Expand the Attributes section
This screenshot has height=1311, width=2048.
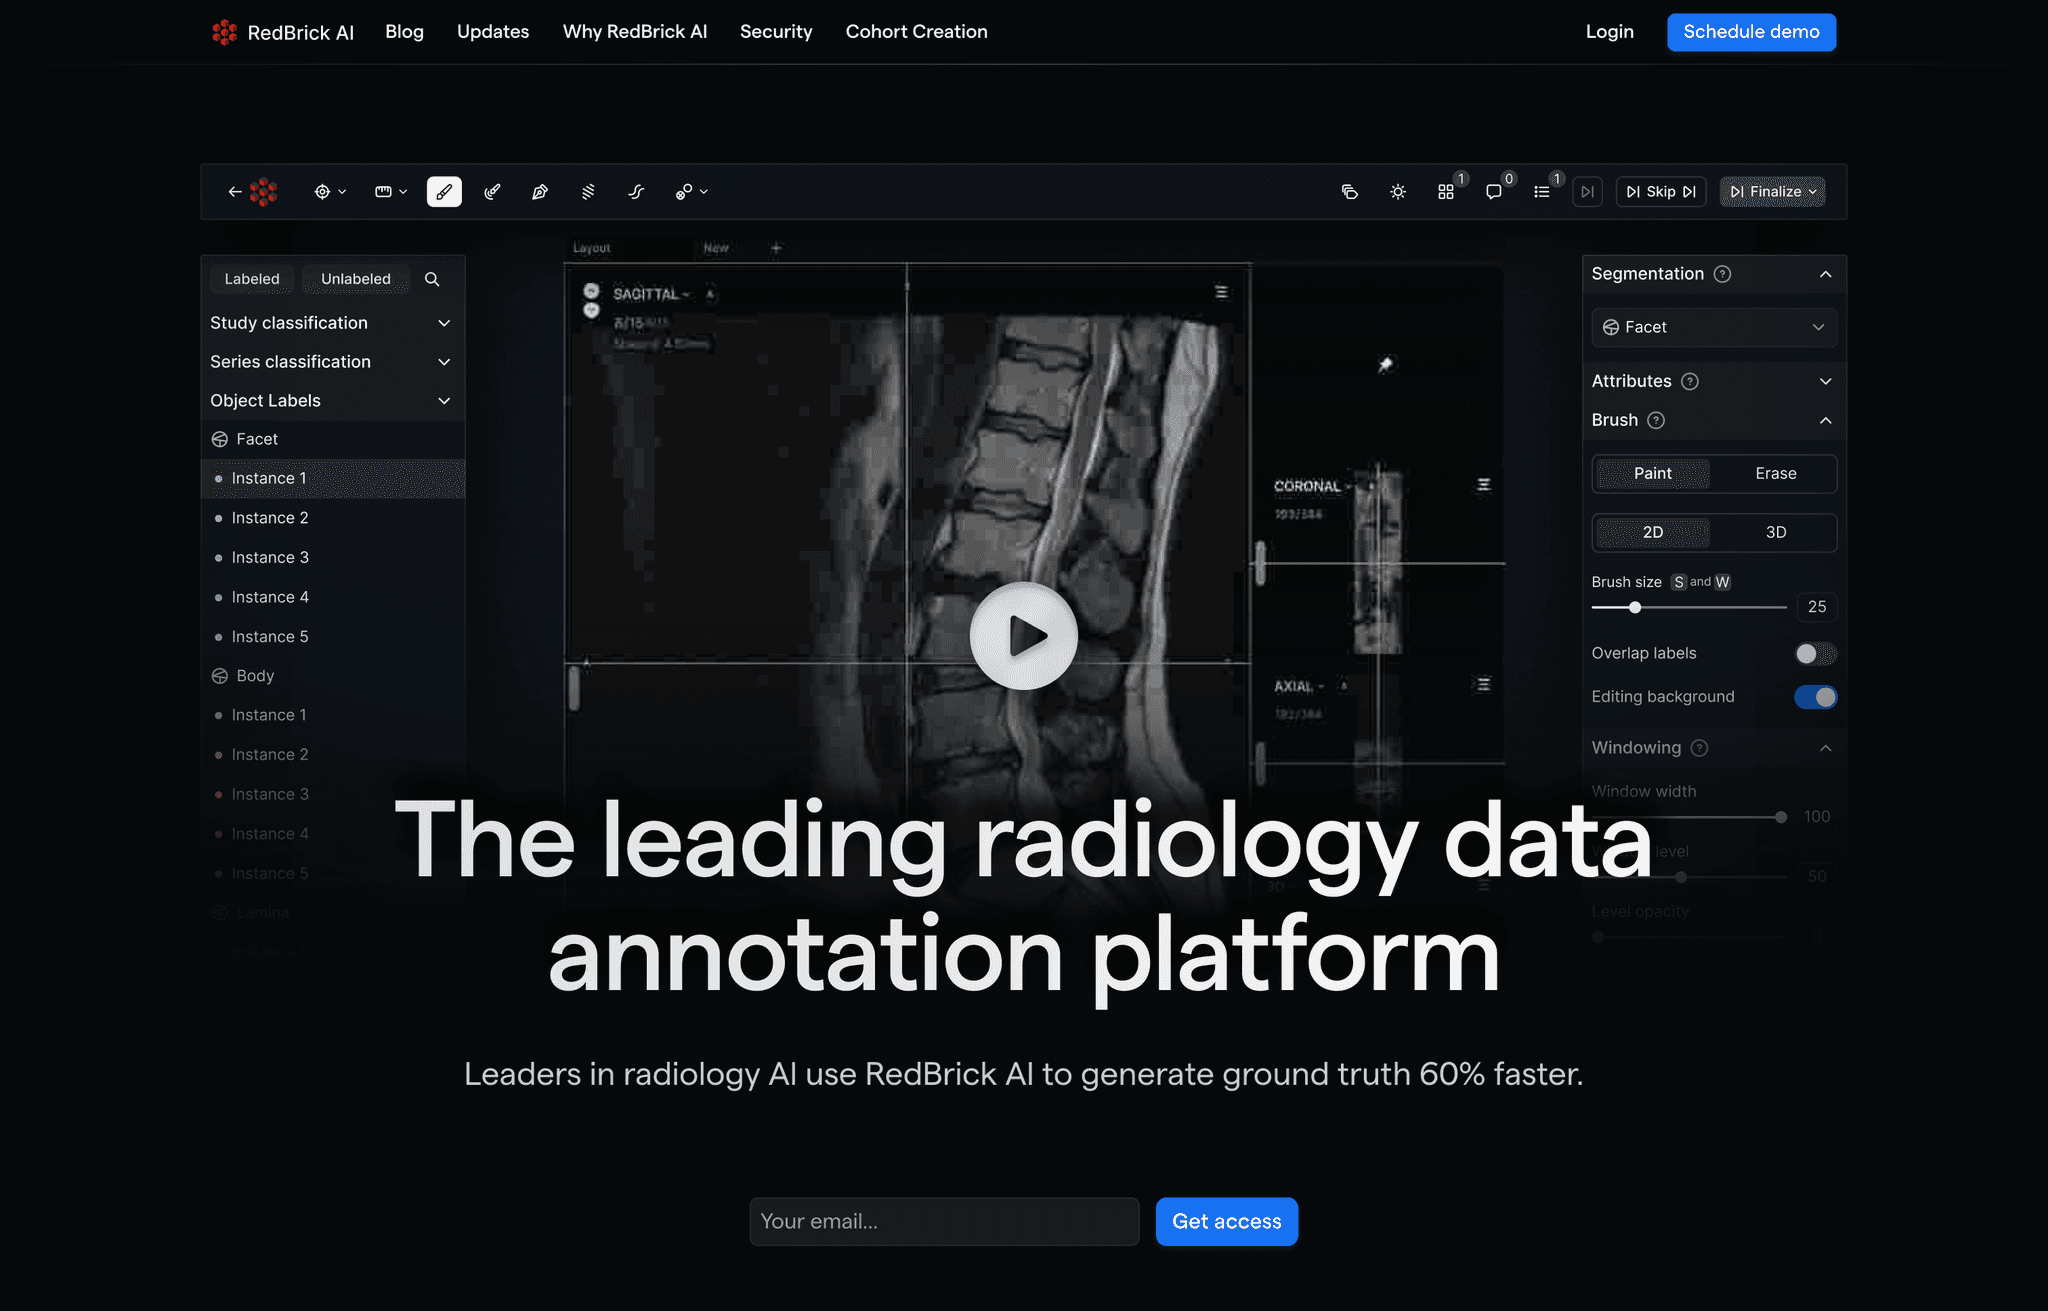pyautogui.click(x=1825, y=381)
